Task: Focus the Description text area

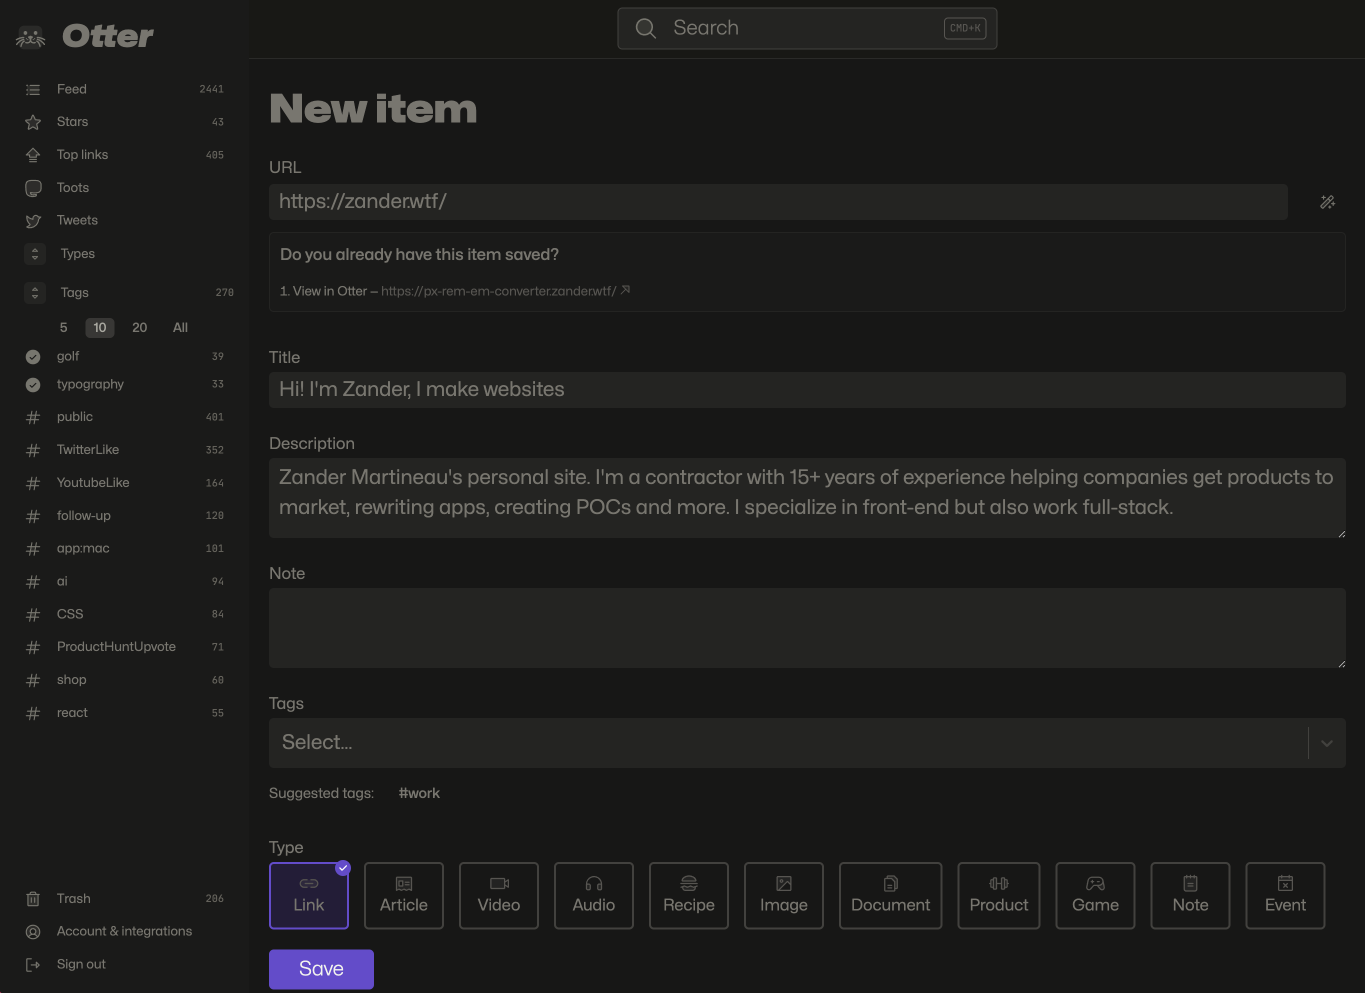Action: (x=807, y=498)
